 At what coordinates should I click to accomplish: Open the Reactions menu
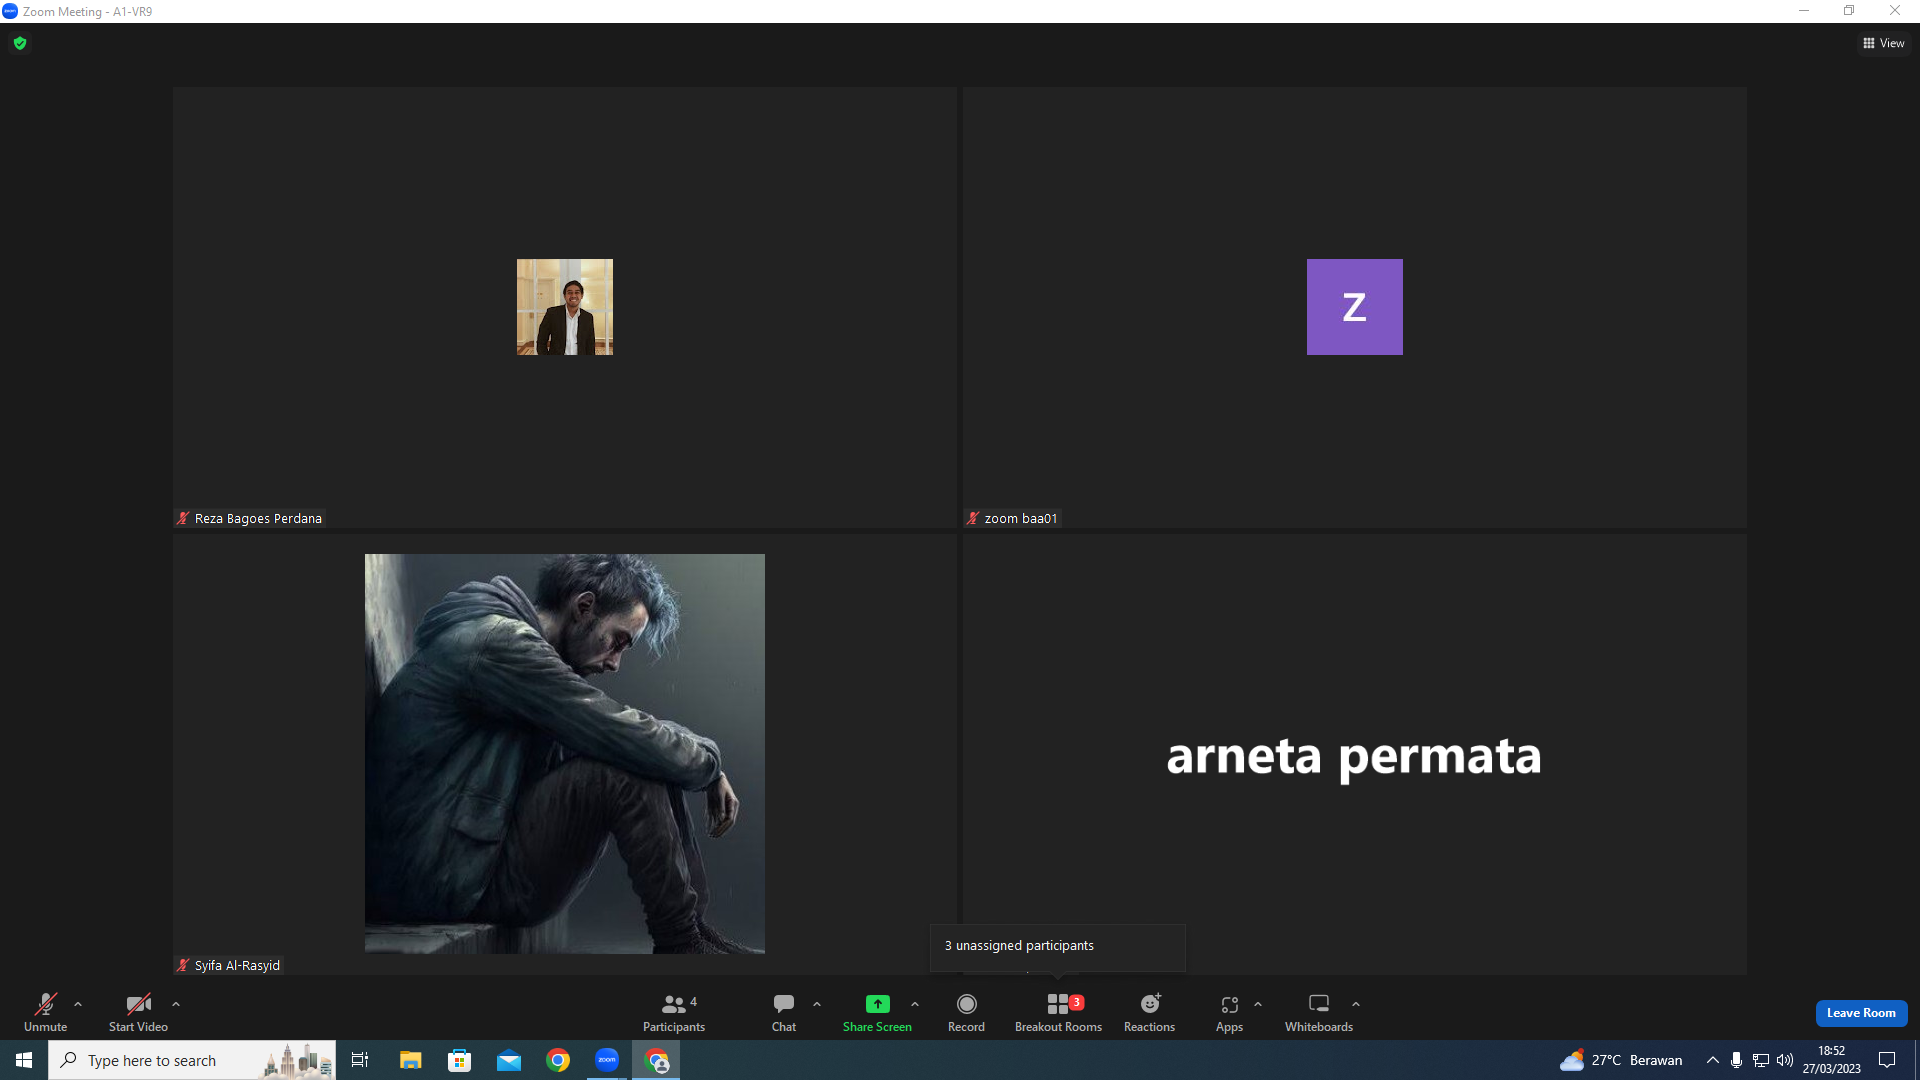1150,1012
